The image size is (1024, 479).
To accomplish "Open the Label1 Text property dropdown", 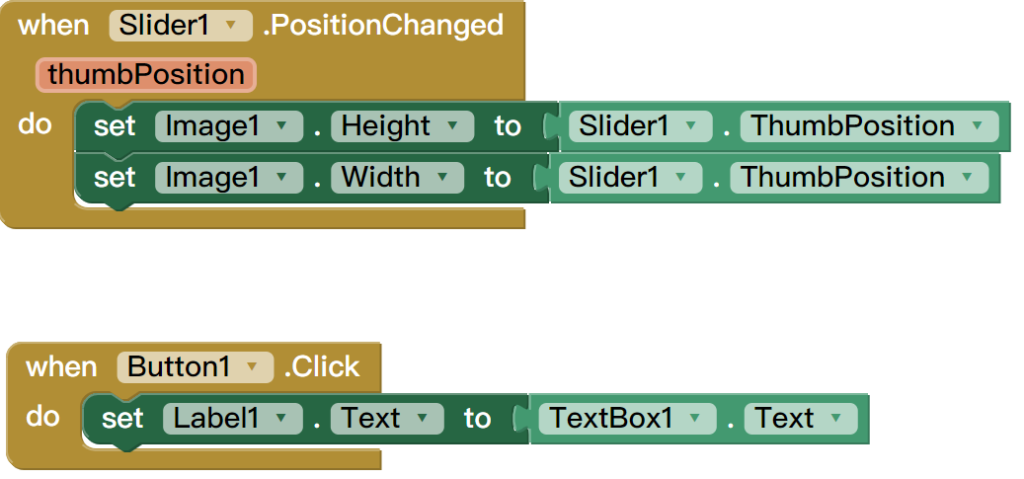I will point(423,419).
